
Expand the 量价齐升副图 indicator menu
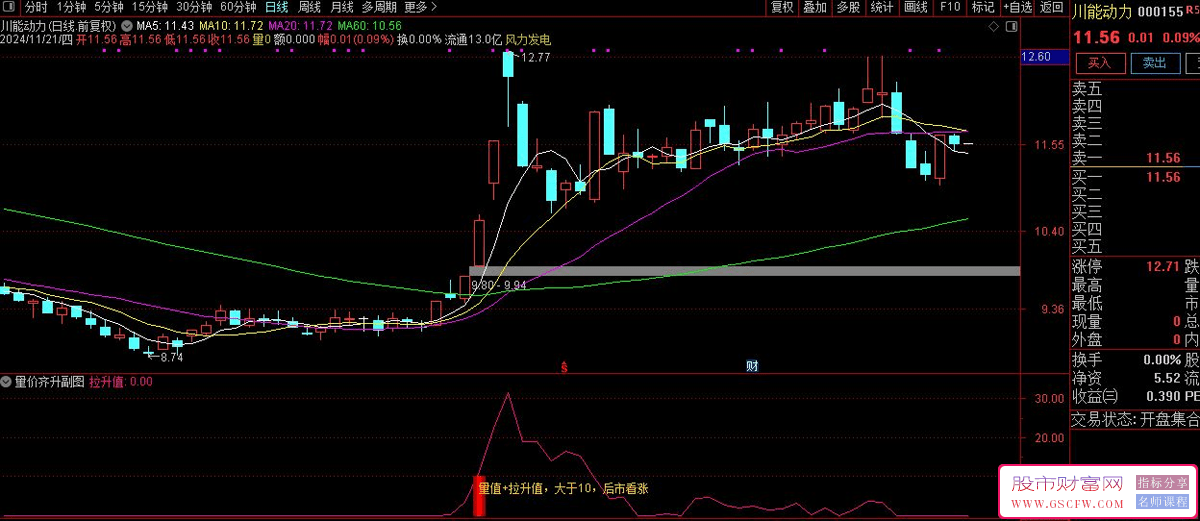point(7,381)
